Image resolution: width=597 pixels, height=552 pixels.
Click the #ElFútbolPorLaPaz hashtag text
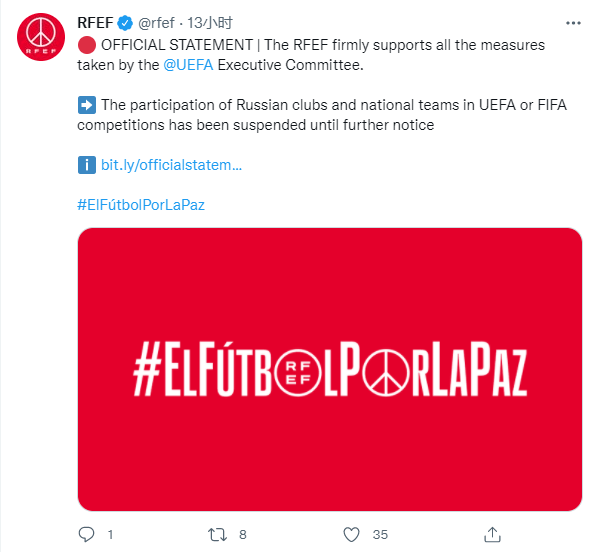click(141, 205)
